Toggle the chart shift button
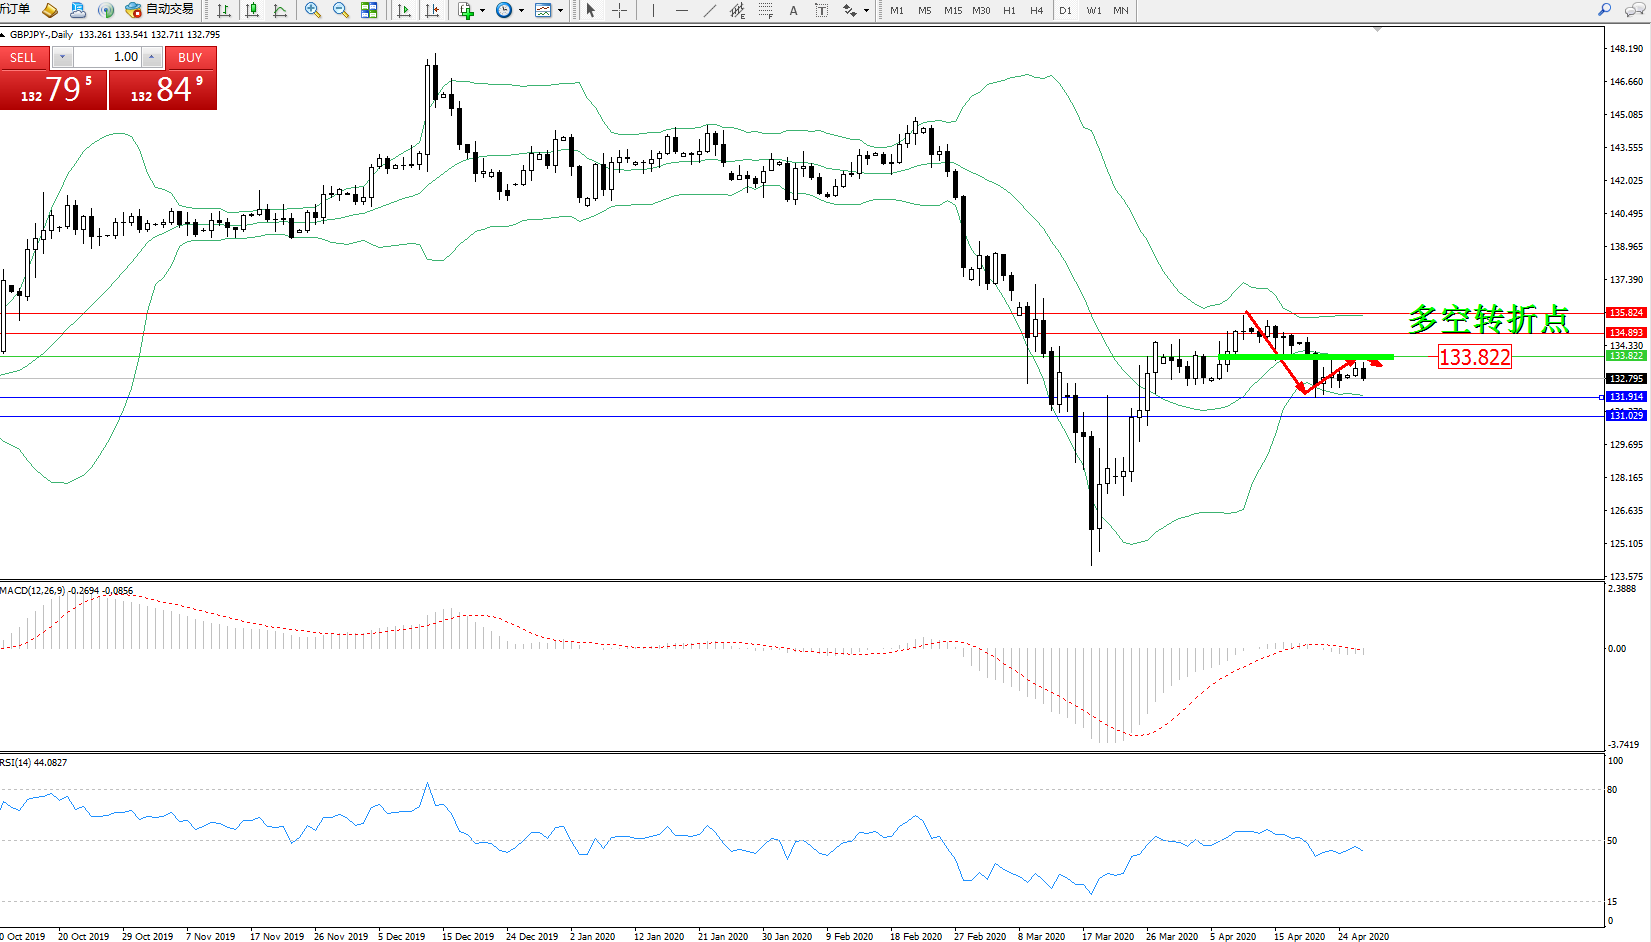 click(432, 10)
